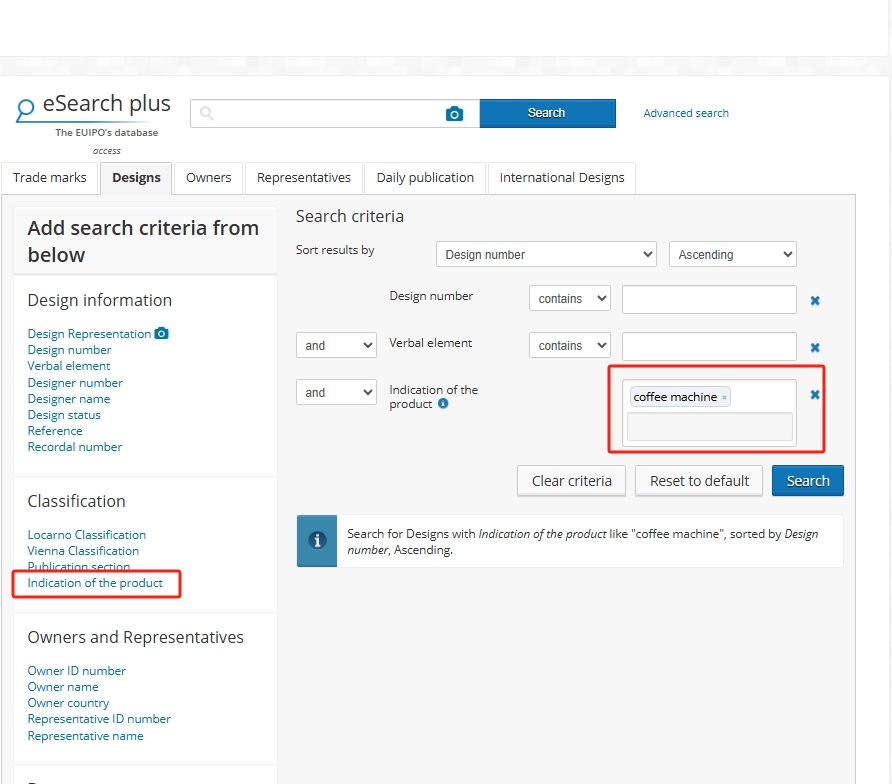Add Locarno Classification search criterion
Image resolution: width=892 pixels, height=784 pixels.
87,535
